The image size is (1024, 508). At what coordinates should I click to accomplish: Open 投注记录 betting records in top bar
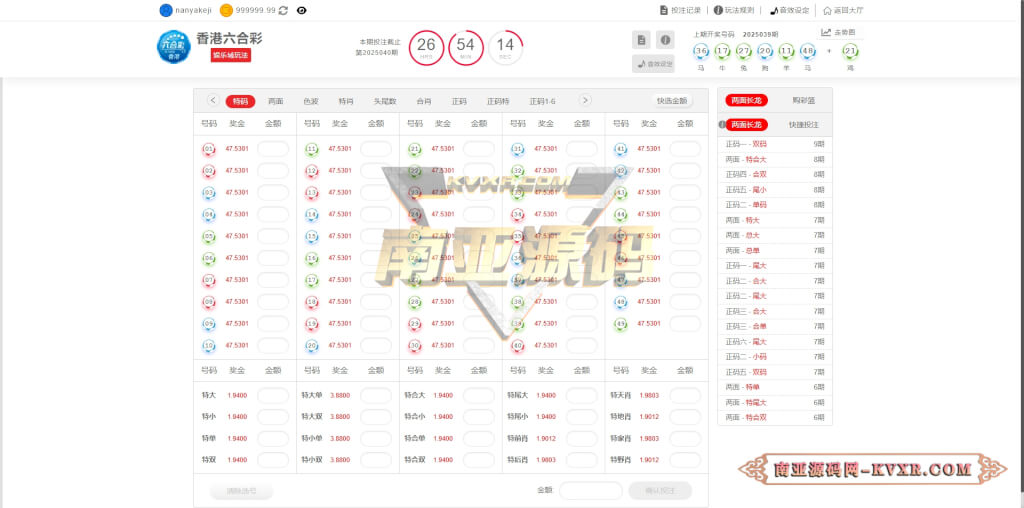pyautogui.click(x=680, y=10)
